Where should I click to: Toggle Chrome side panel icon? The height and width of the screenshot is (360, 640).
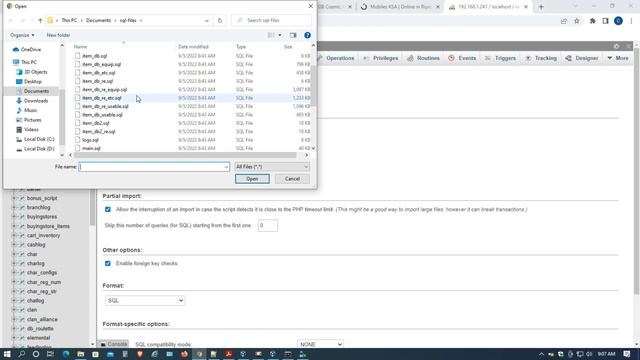[605, 21]
